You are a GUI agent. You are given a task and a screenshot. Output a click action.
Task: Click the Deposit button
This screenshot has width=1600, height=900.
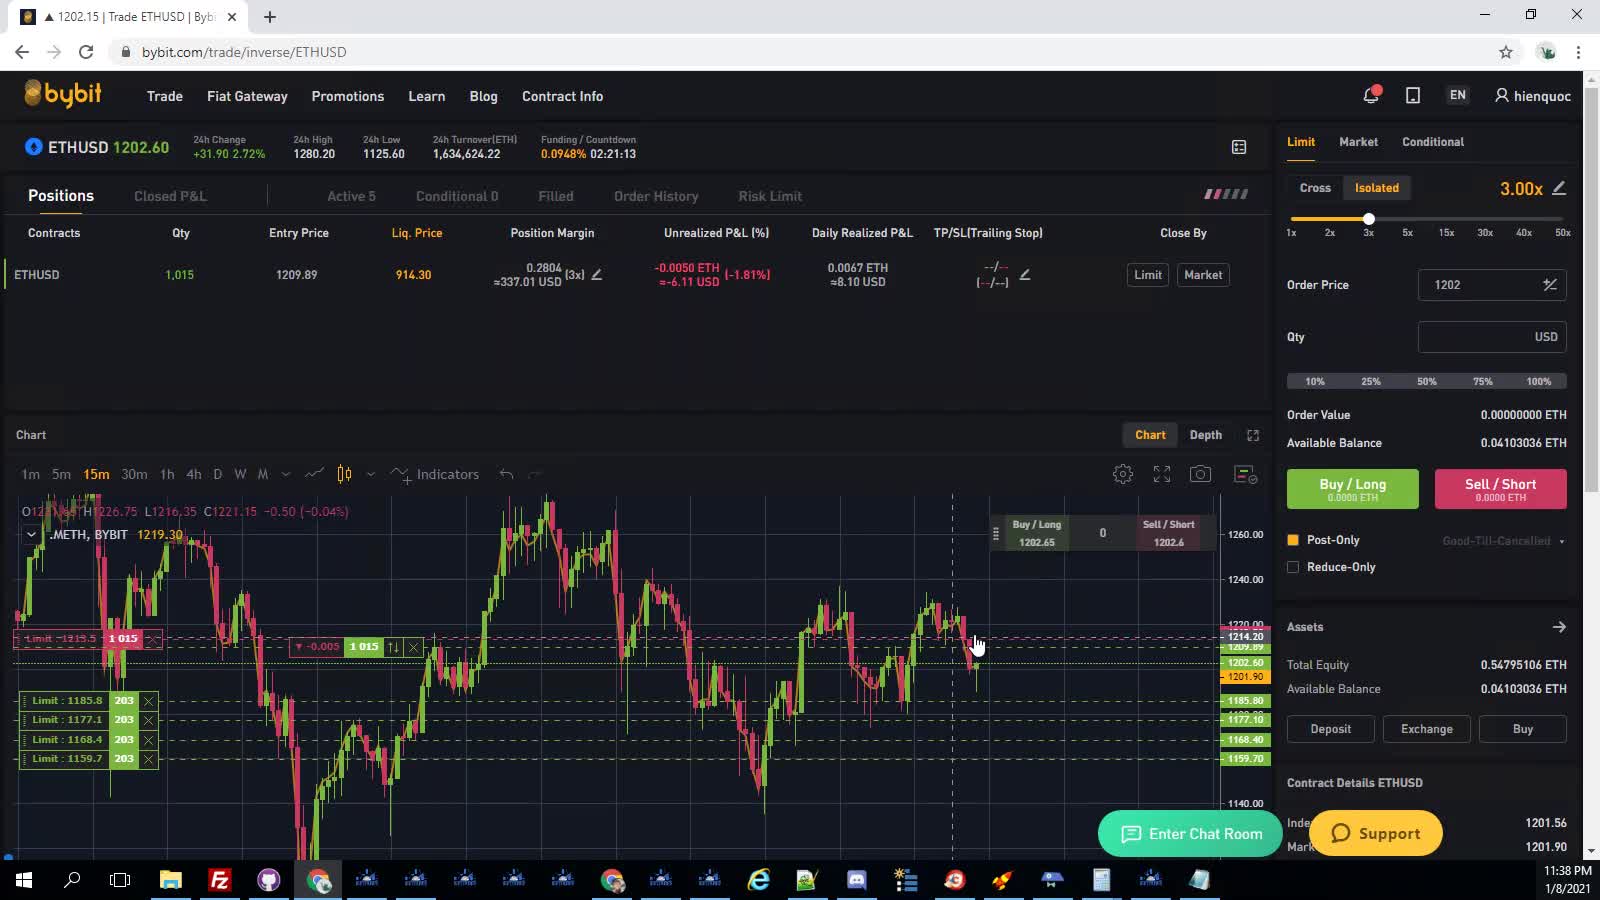coord(1330,729)
